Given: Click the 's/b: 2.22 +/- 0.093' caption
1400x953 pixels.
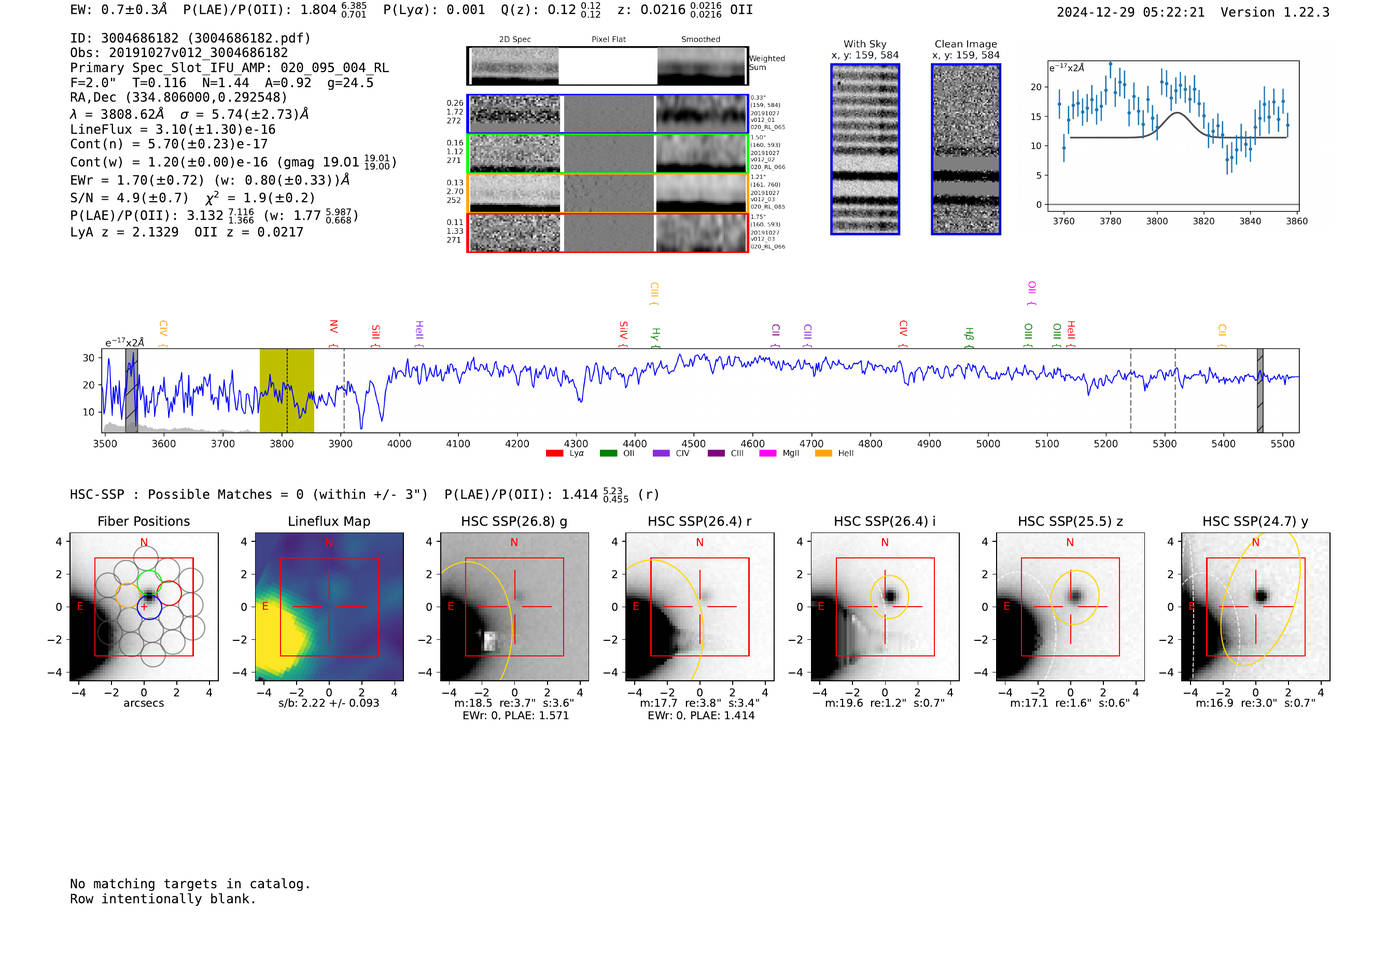Looking at the screenshot, I should [x=329, y=703].
